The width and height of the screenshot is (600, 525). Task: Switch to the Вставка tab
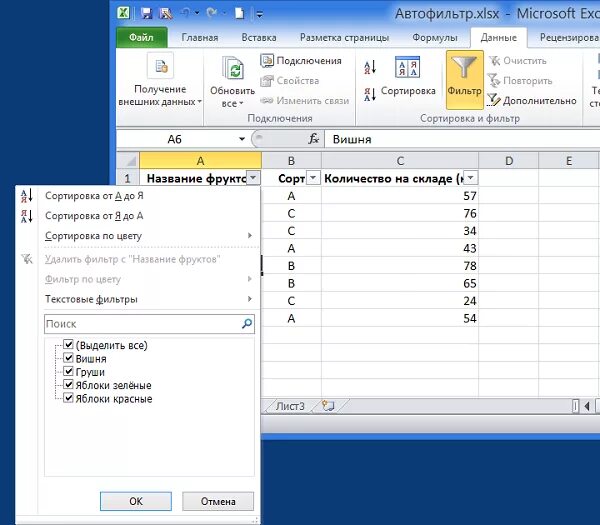(x=259, y=38)
